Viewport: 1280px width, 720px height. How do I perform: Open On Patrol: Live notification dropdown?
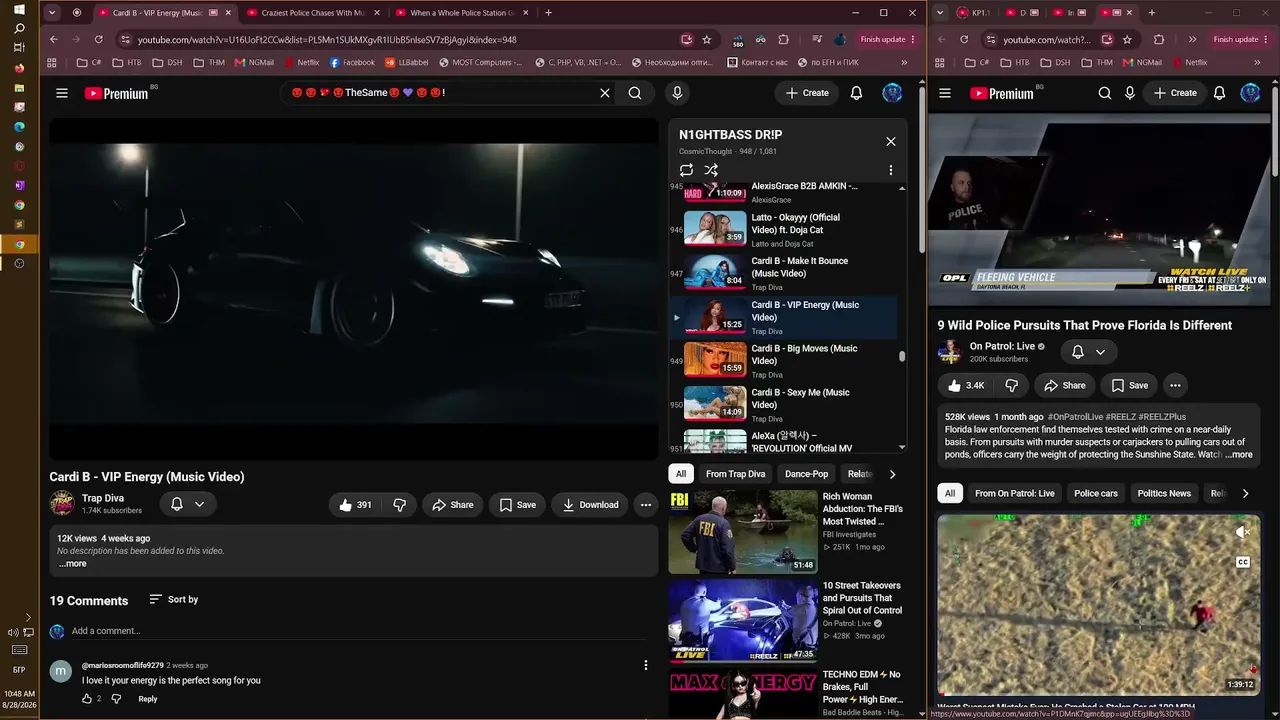tap(1088, 352)
